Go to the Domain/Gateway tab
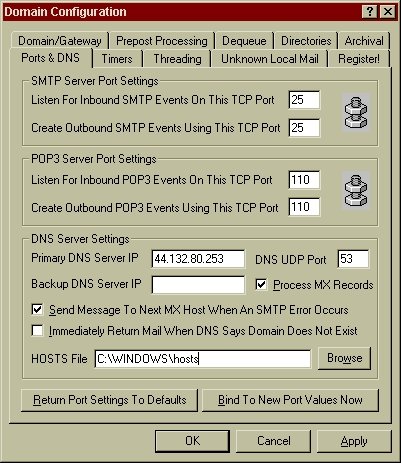The width and height of the screenshot is (401, 463). tap(60, 41)
